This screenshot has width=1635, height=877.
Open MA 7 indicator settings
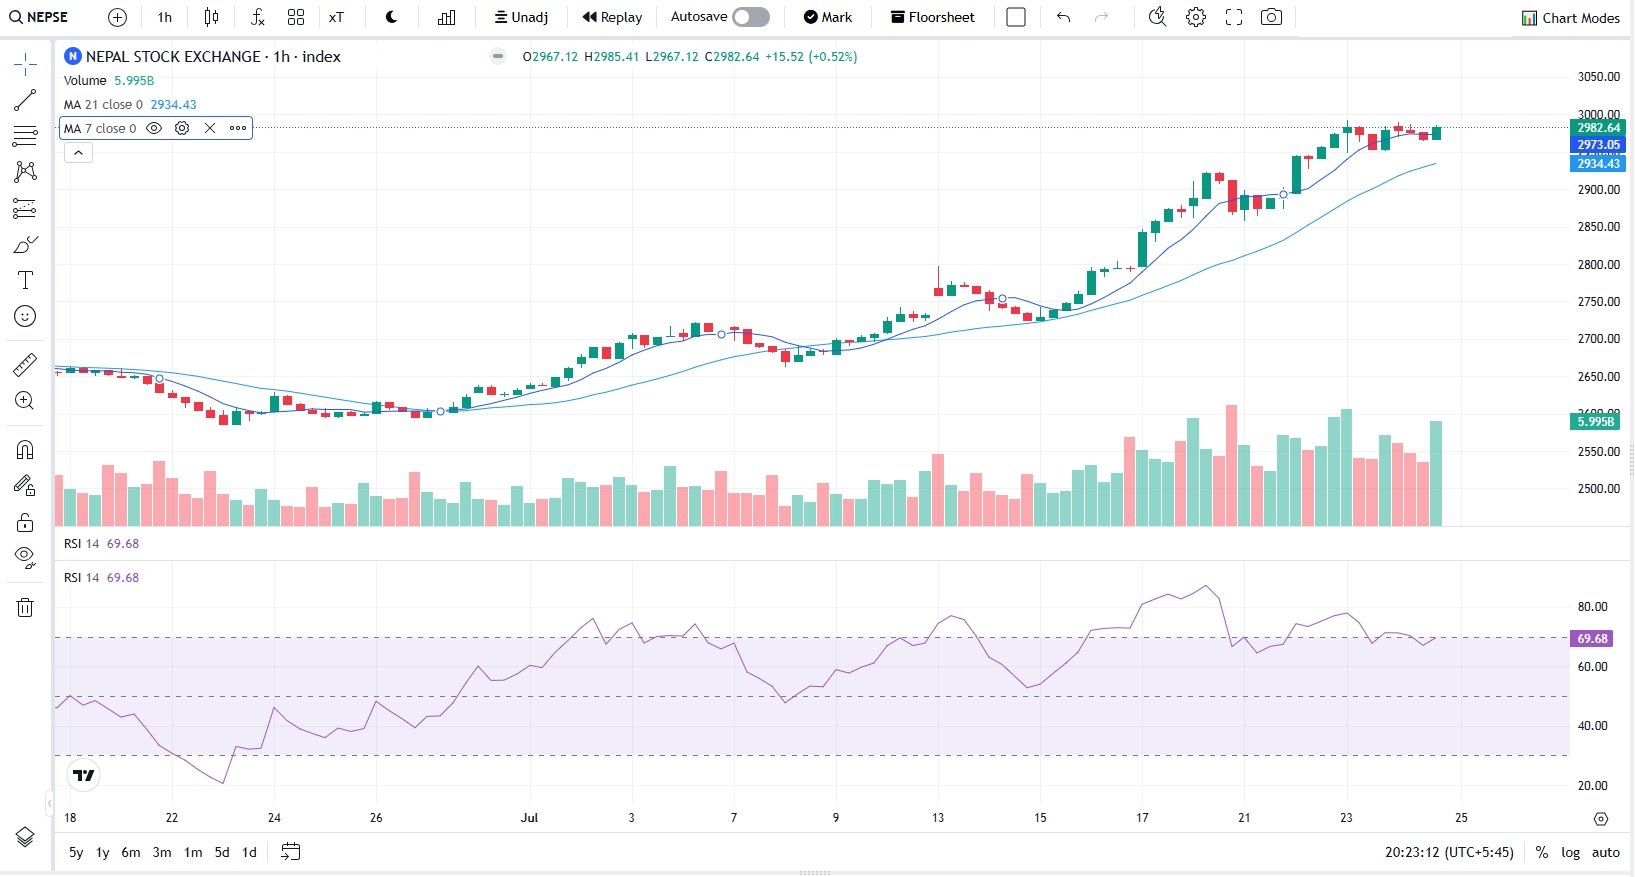[x=182, y=128]
